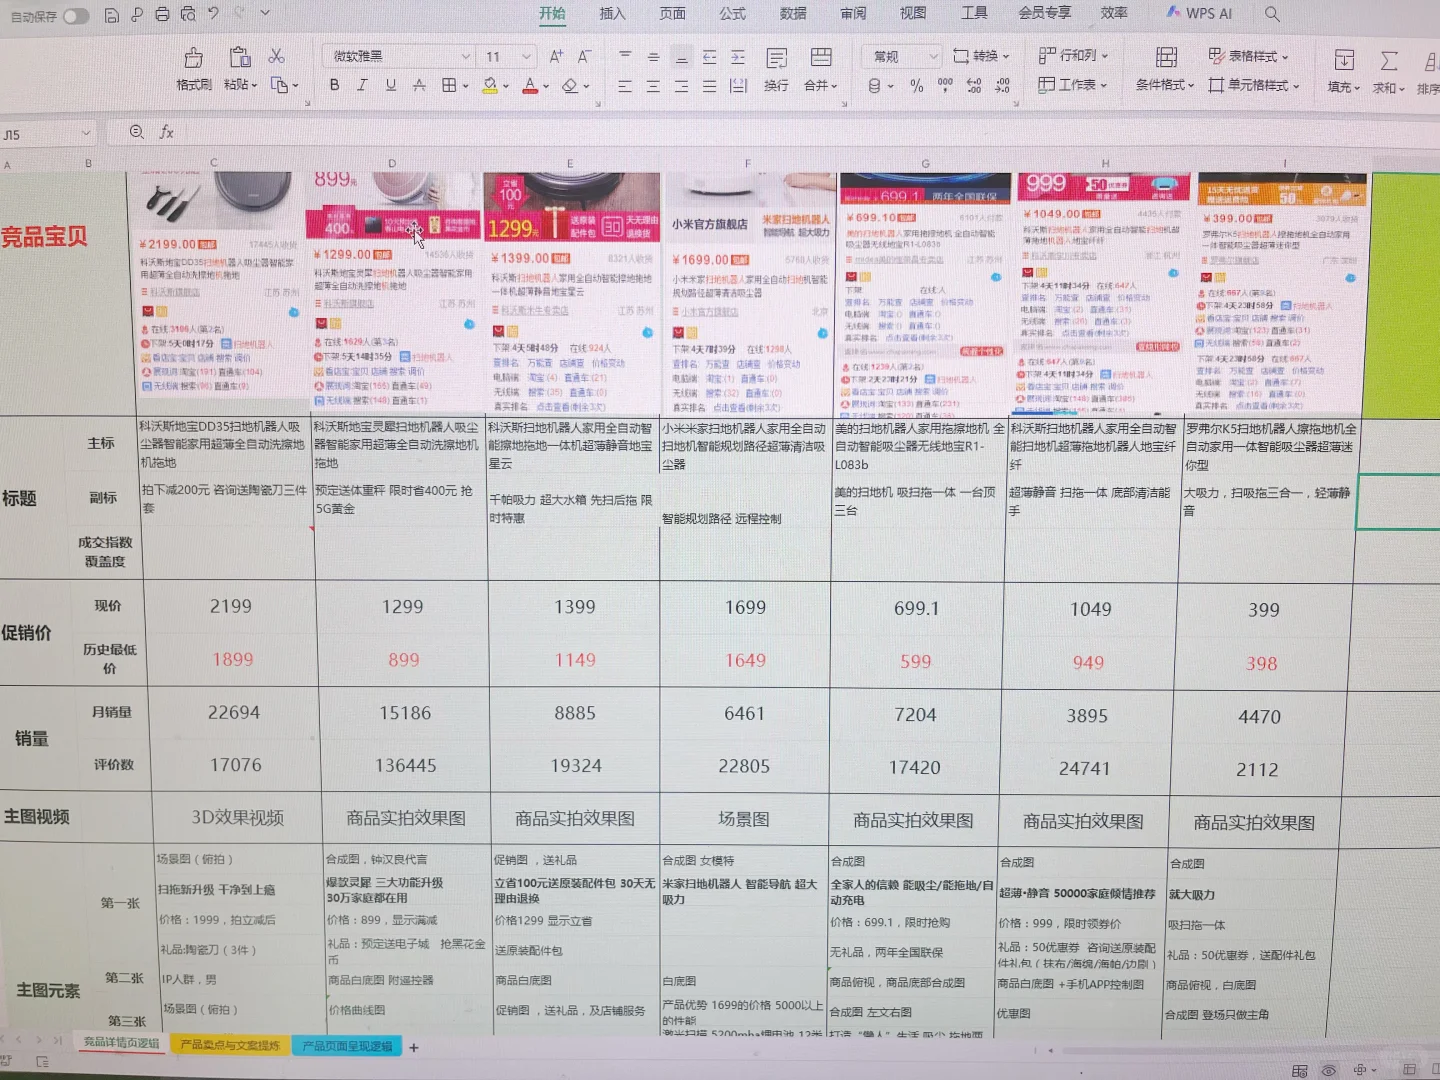Open the 行和列 rows and columns menu
The height and width of the screenshot is (1080, 1440).
(1073, 56)
